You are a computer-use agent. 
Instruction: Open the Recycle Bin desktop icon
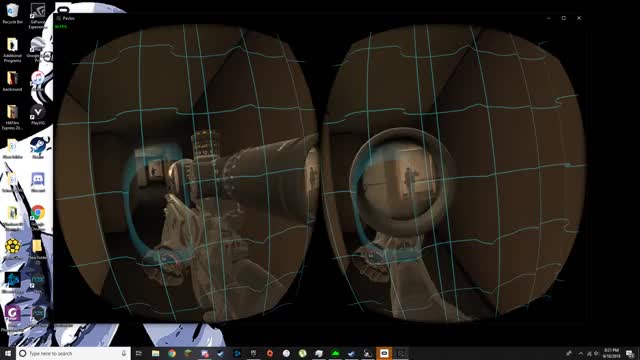pos(12,13)
